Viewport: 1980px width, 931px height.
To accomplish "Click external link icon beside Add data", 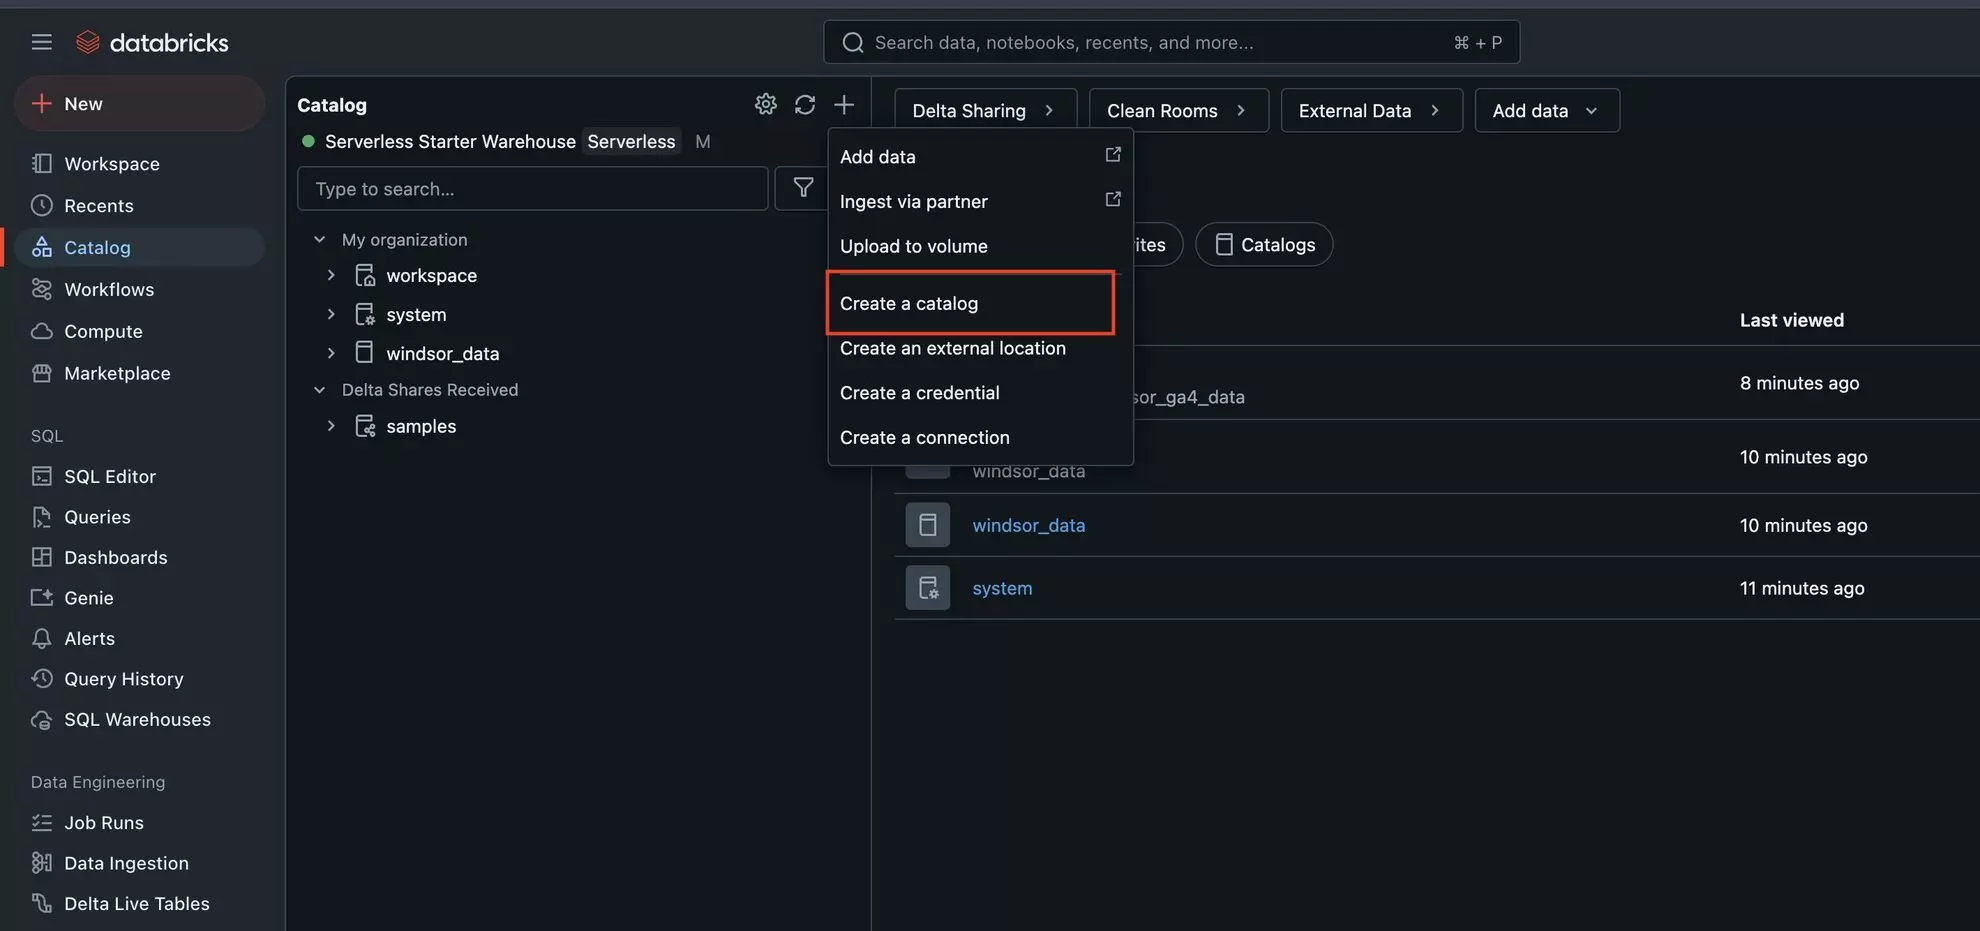I will tap(1113, 155).
